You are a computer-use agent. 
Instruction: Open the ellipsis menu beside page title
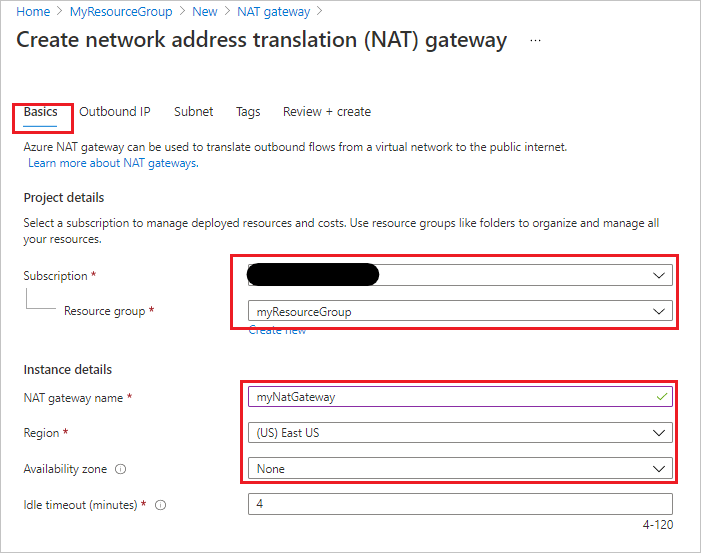pos(536,41)
